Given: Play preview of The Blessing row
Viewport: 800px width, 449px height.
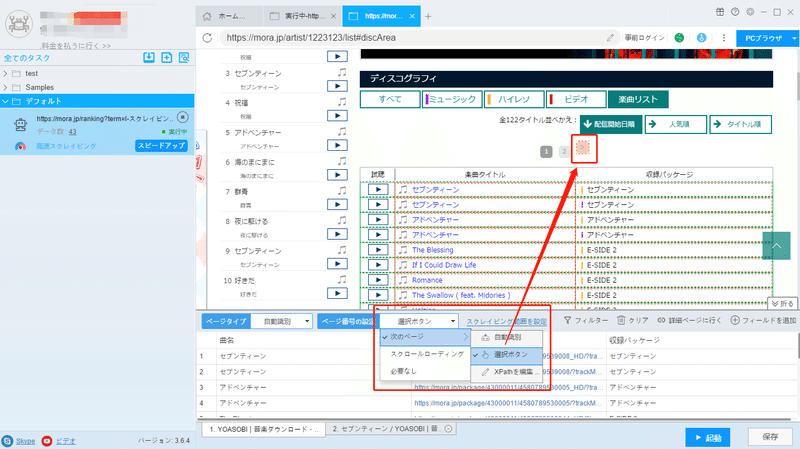Looking at the screenshot, I should [378, 250].
